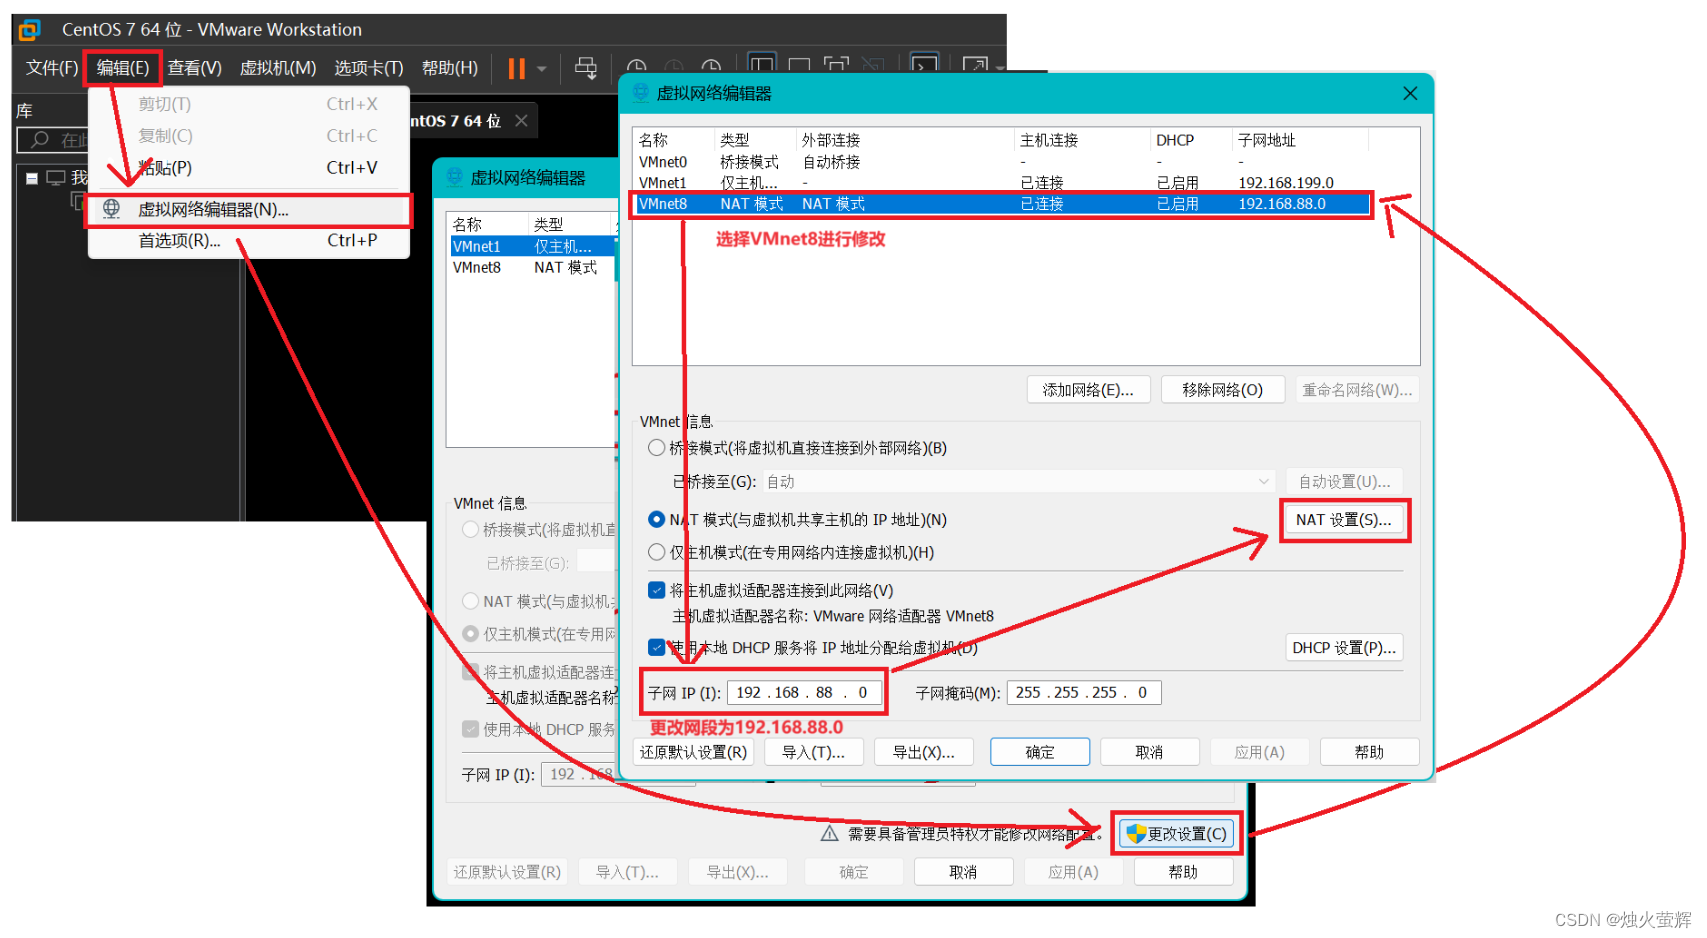Collapse the My Computer tree node

[32, 178]
